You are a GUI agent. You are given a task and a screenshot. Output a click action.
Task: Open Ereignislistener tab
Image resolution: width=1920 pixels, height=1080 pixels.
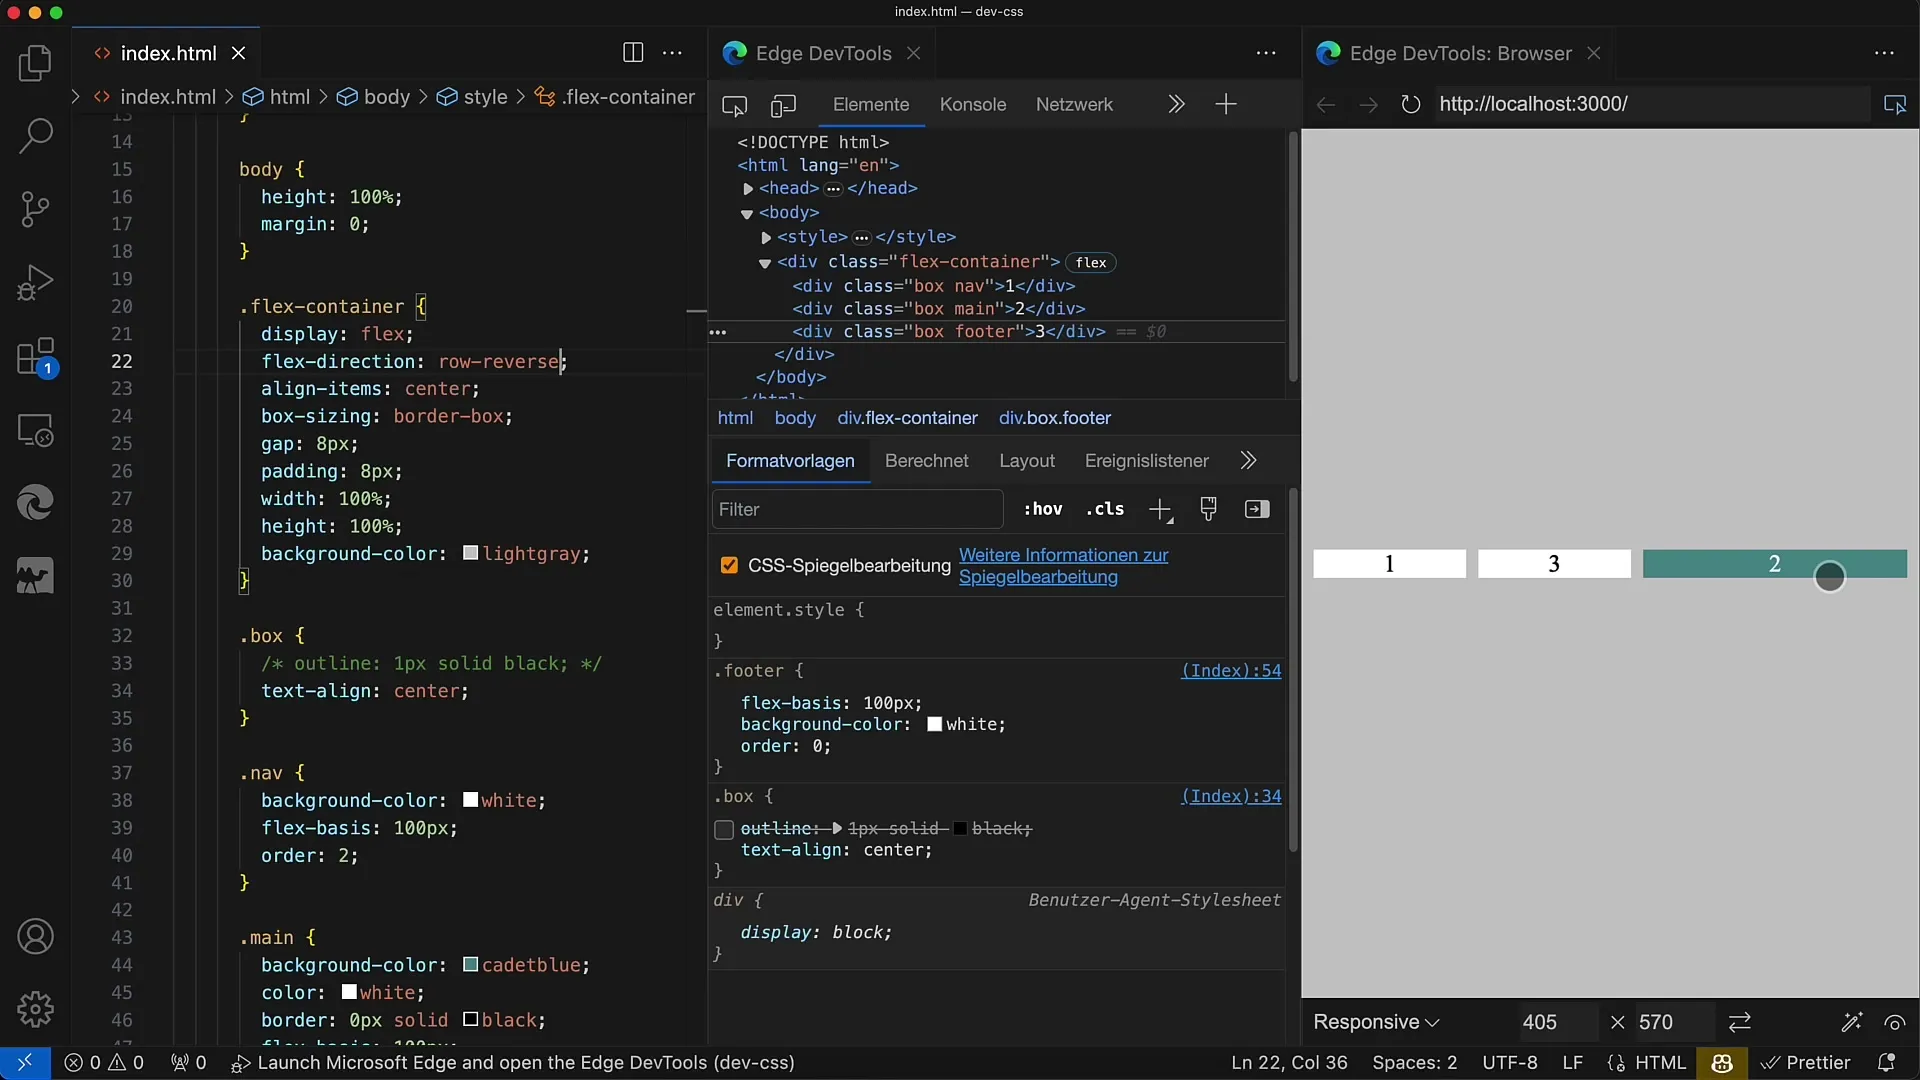coord(1147,461)
